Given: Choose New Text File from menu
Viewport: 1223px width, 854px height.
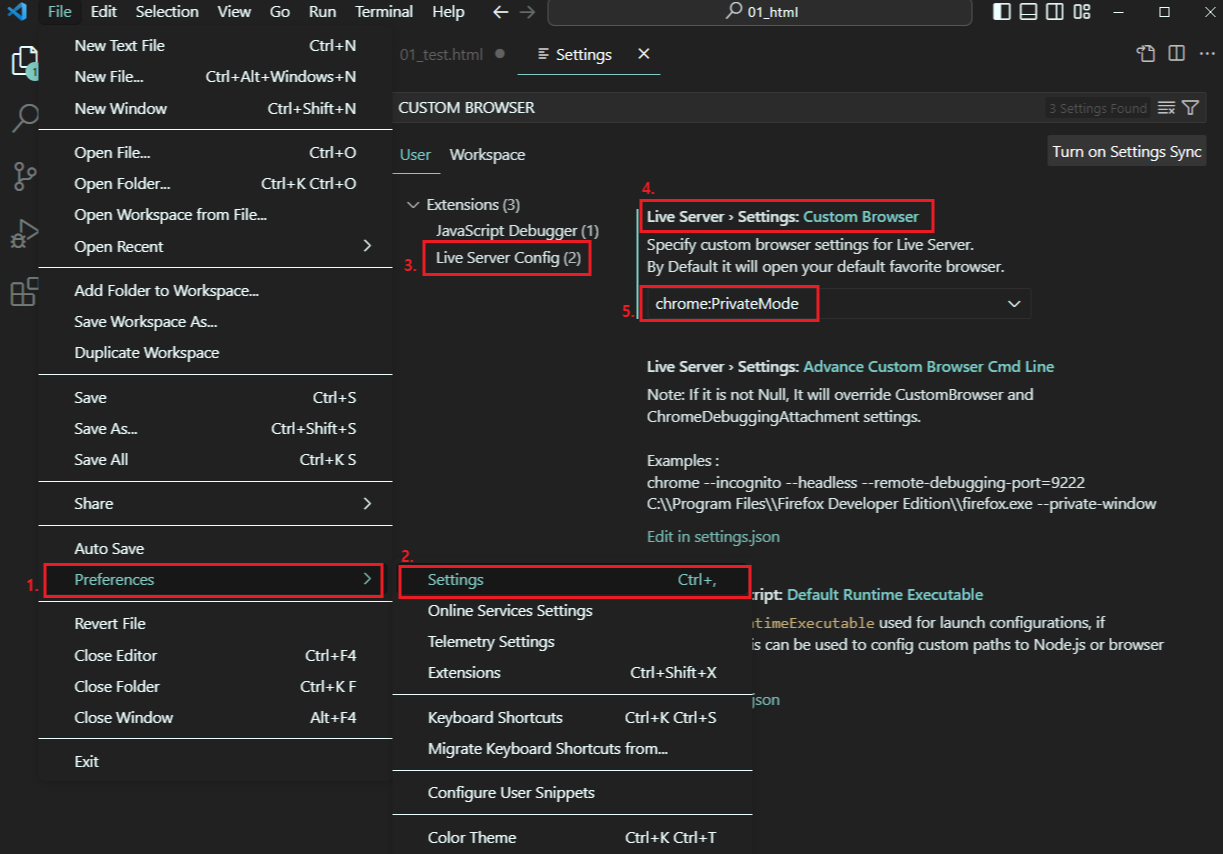Looking at the screenshot, I should coord(214,46).
